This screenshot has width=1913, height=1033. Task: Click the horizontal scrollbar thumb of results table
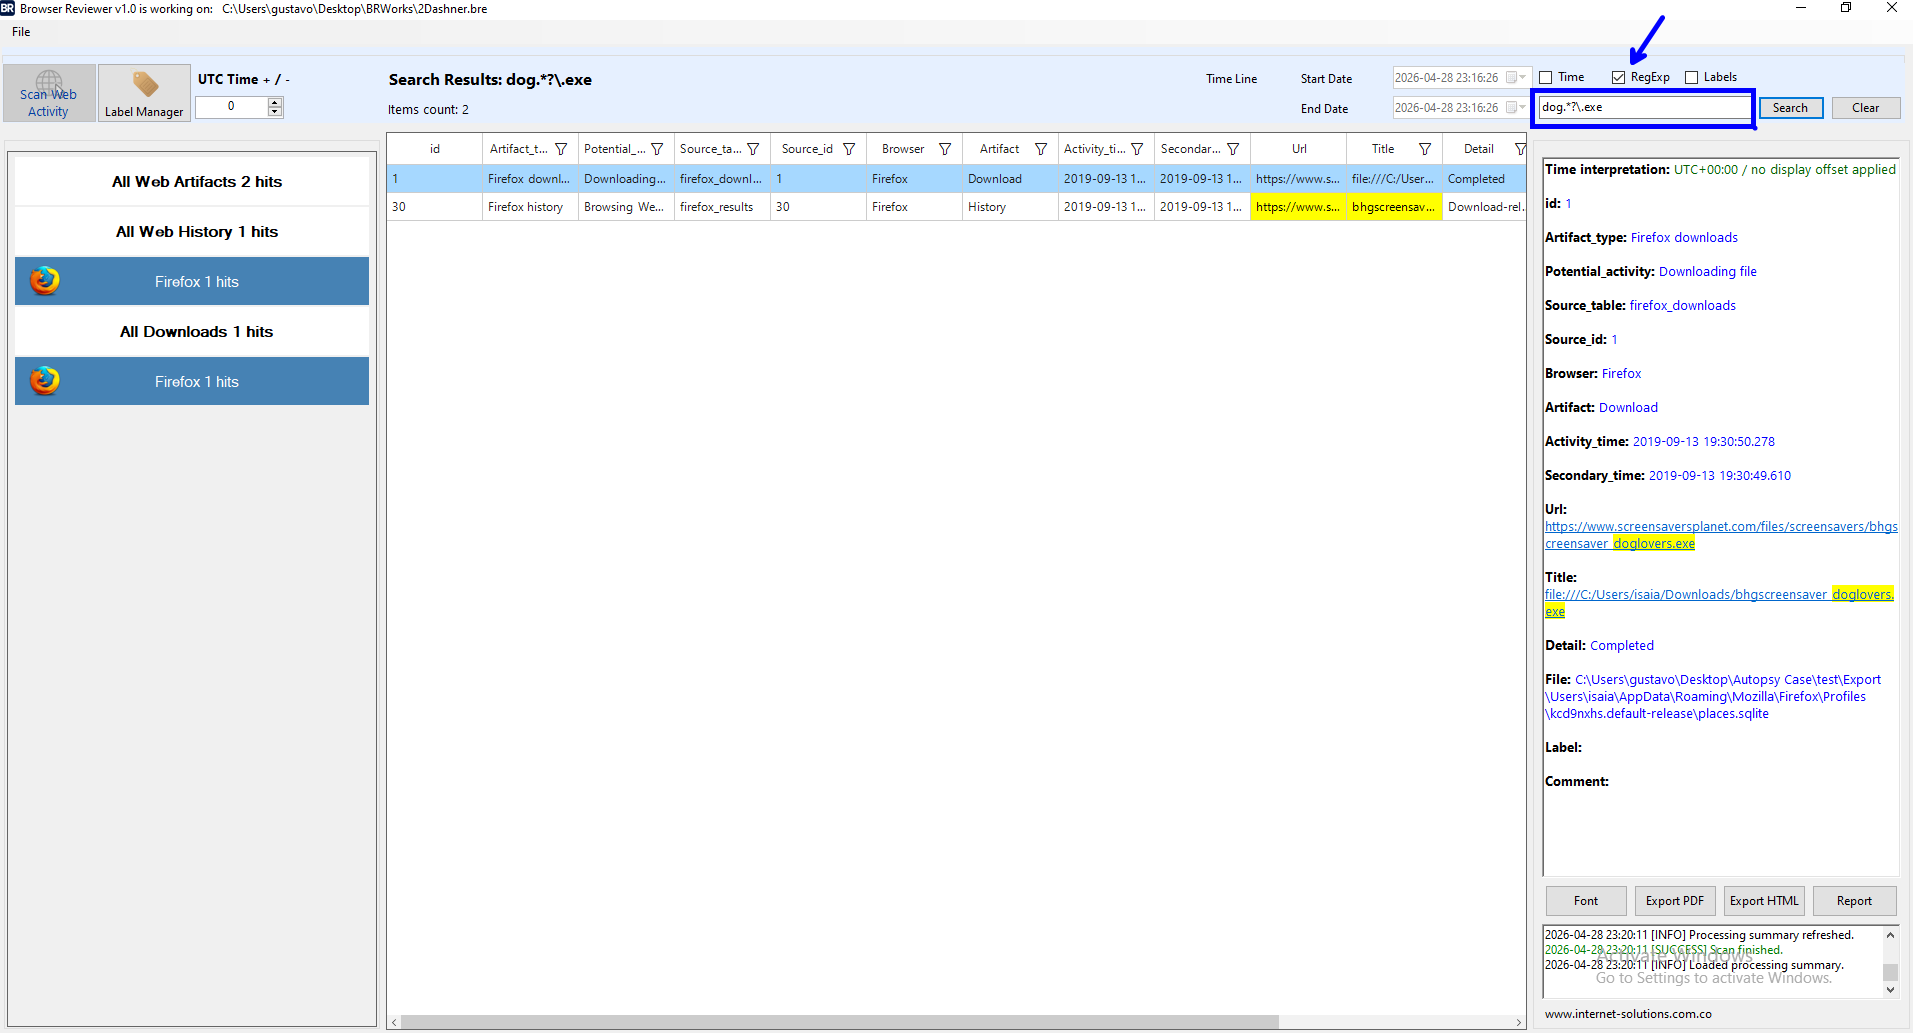click(x=839, y=1022)
